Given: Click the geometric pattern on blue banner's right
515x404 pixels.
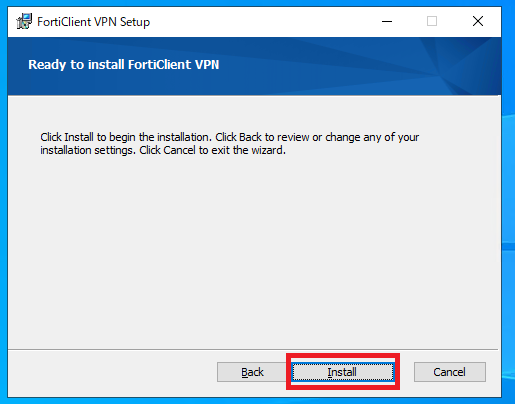Looking at the screenshot, I should point(460,66).
